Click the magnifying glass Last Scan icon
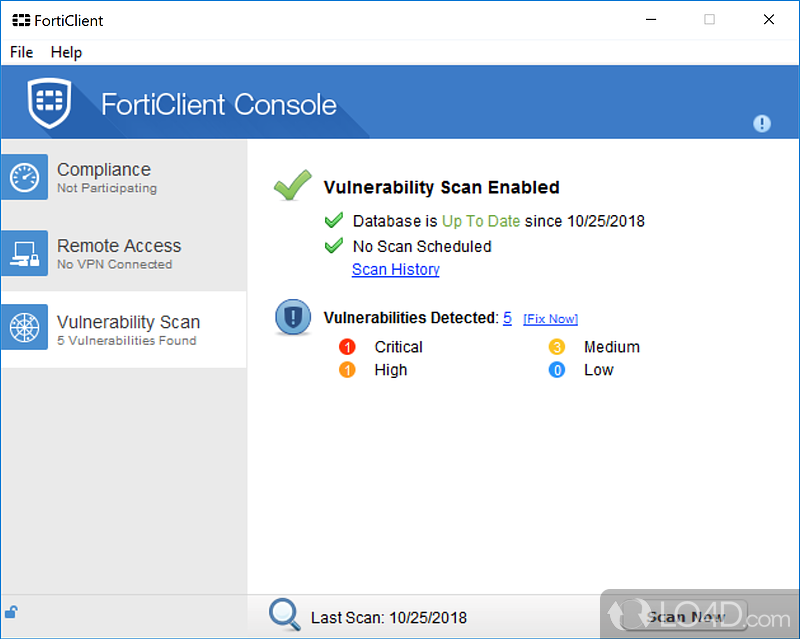 click(285, 615)
